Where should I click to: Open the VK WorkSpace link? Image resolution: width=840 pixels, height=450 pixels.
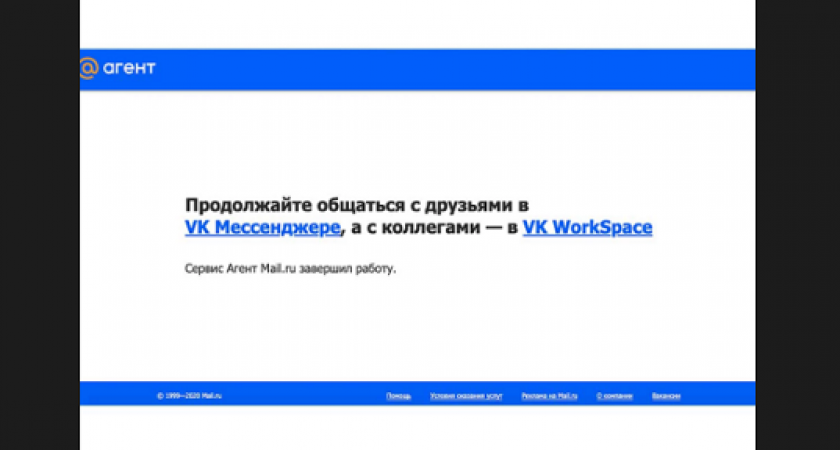click(x=587, y=228)
